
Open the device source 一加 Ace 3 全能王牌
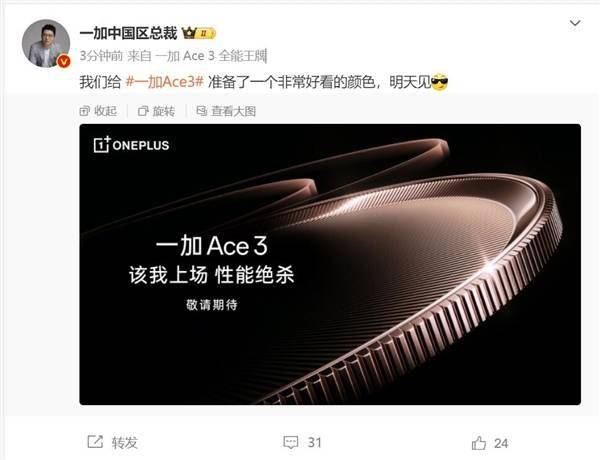pyautogui.click(x=211, y=56)
